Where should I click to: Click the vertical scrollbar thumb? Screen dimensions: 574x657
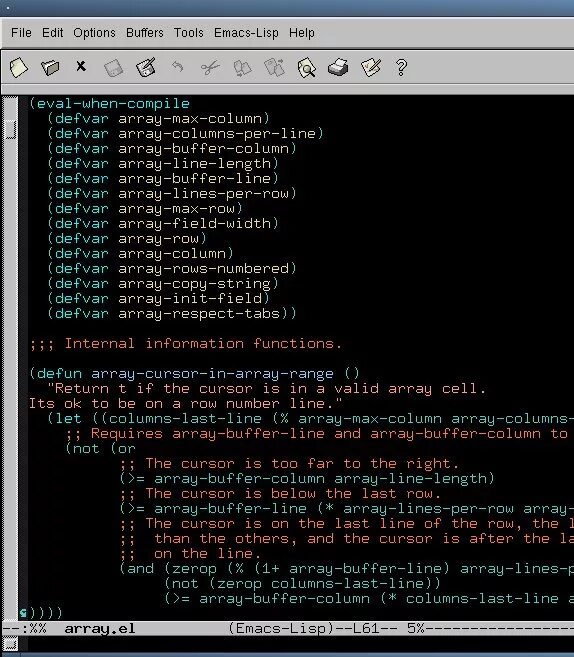coord(10,129)
